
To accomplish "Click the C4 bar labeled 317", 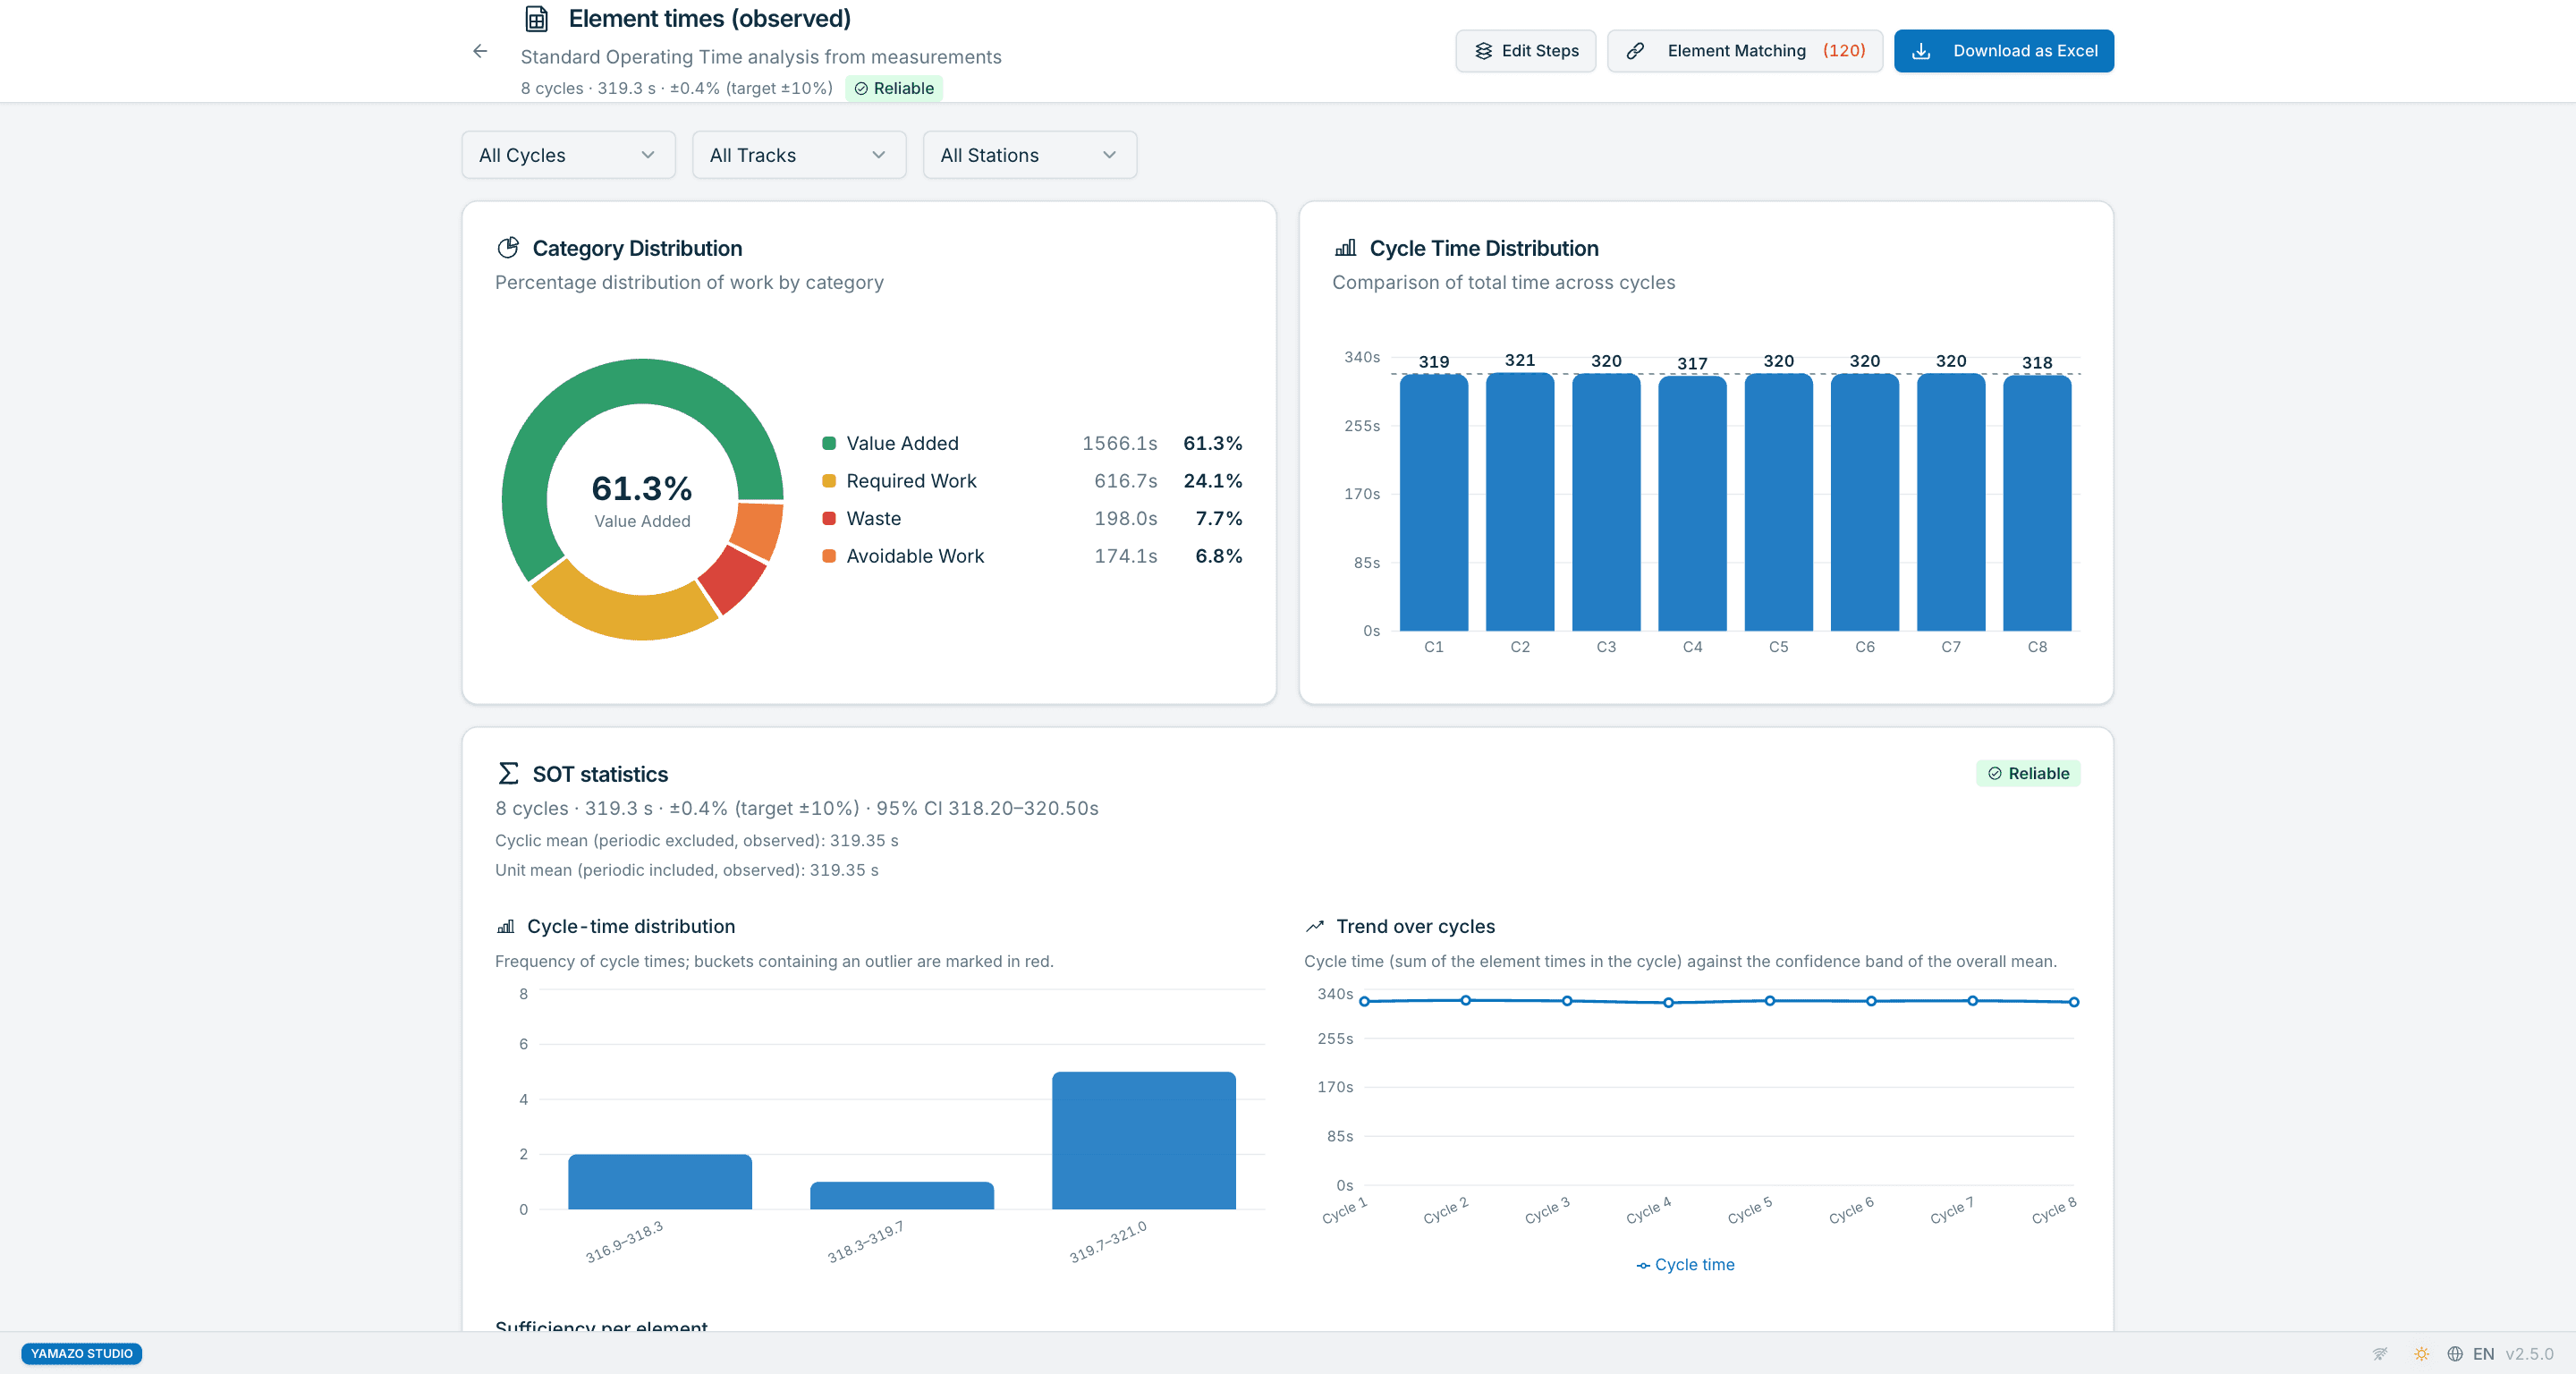I will click(x=1692, y=503).
